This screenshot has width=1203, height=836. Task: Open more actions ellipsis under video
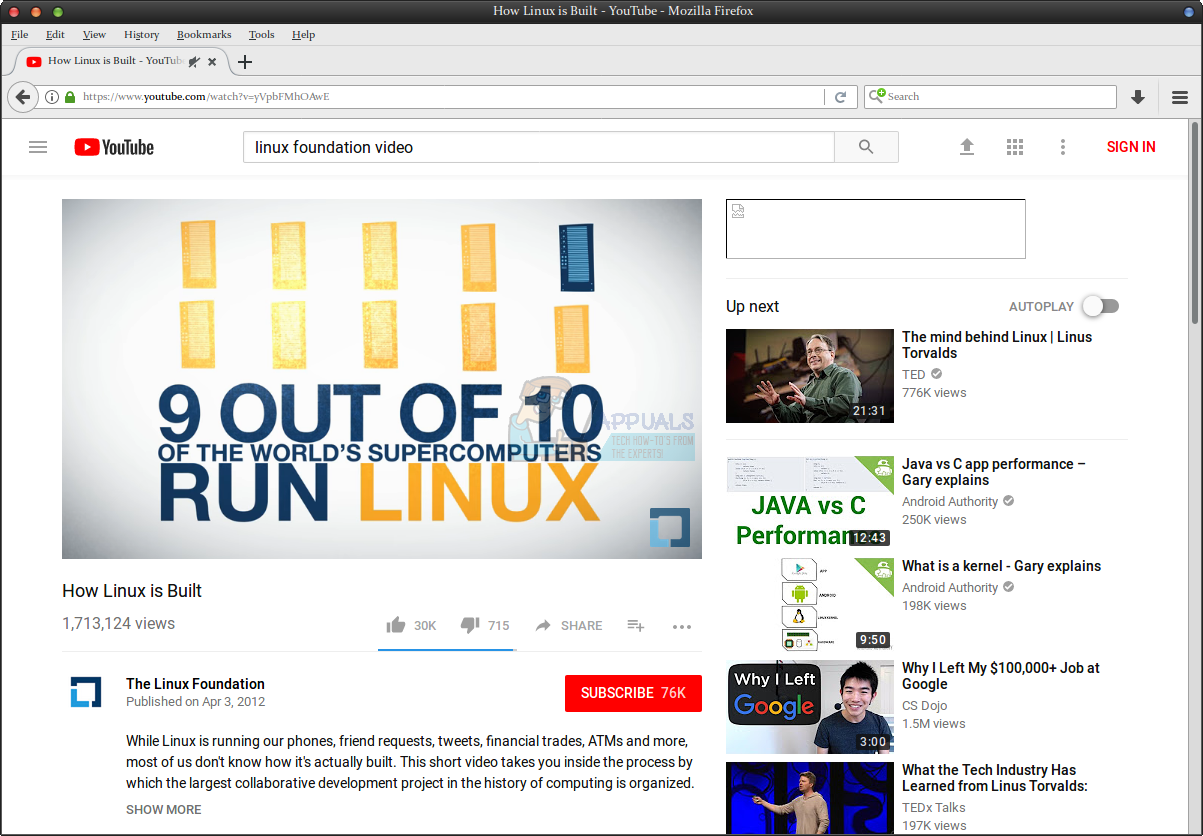tap(682, 627)
